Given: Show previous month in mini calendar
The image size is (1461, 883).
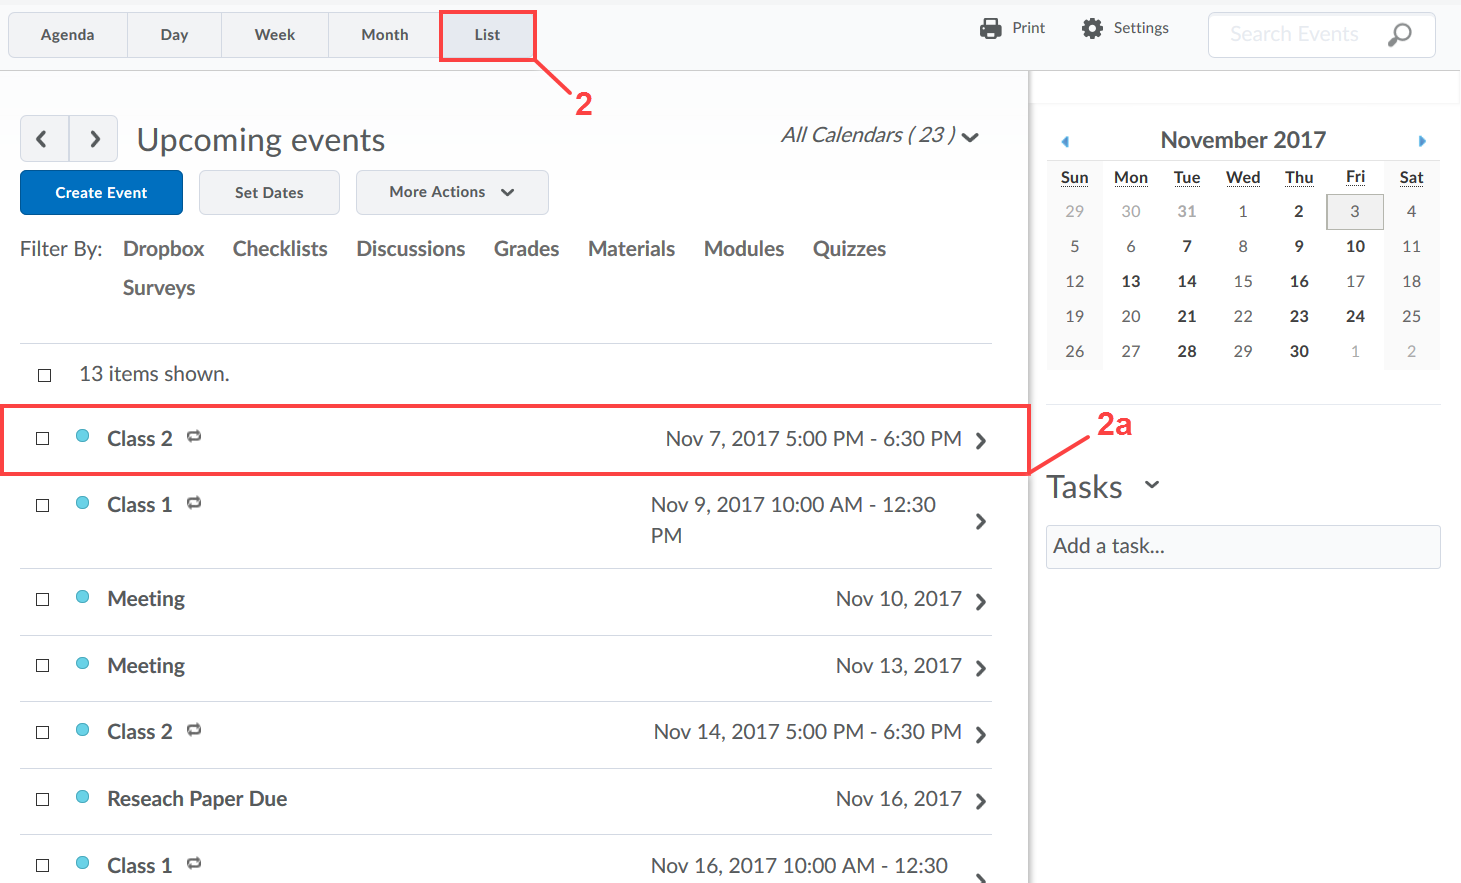Looking at the screenshot, I should pos(1065,141).
